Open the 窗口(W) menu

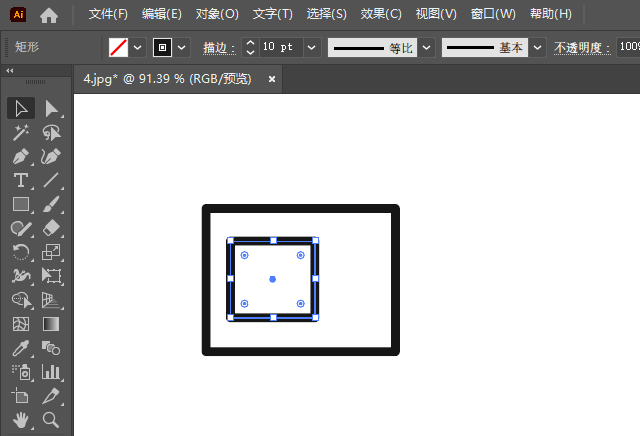(493, 14)
